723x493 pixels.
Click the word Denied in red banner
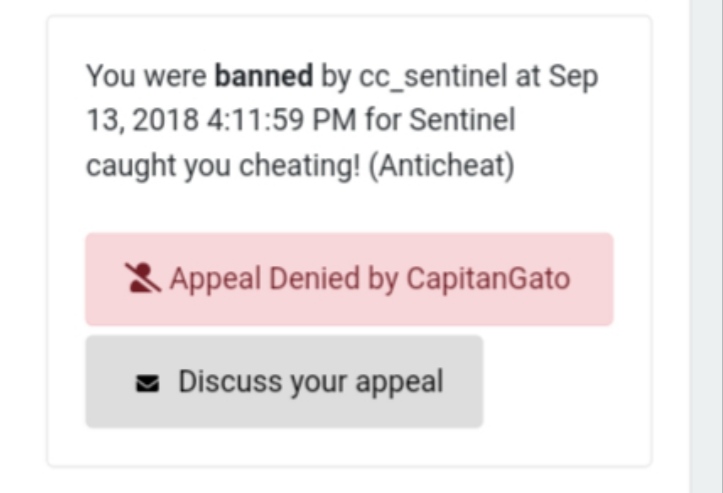pos(314,279)
